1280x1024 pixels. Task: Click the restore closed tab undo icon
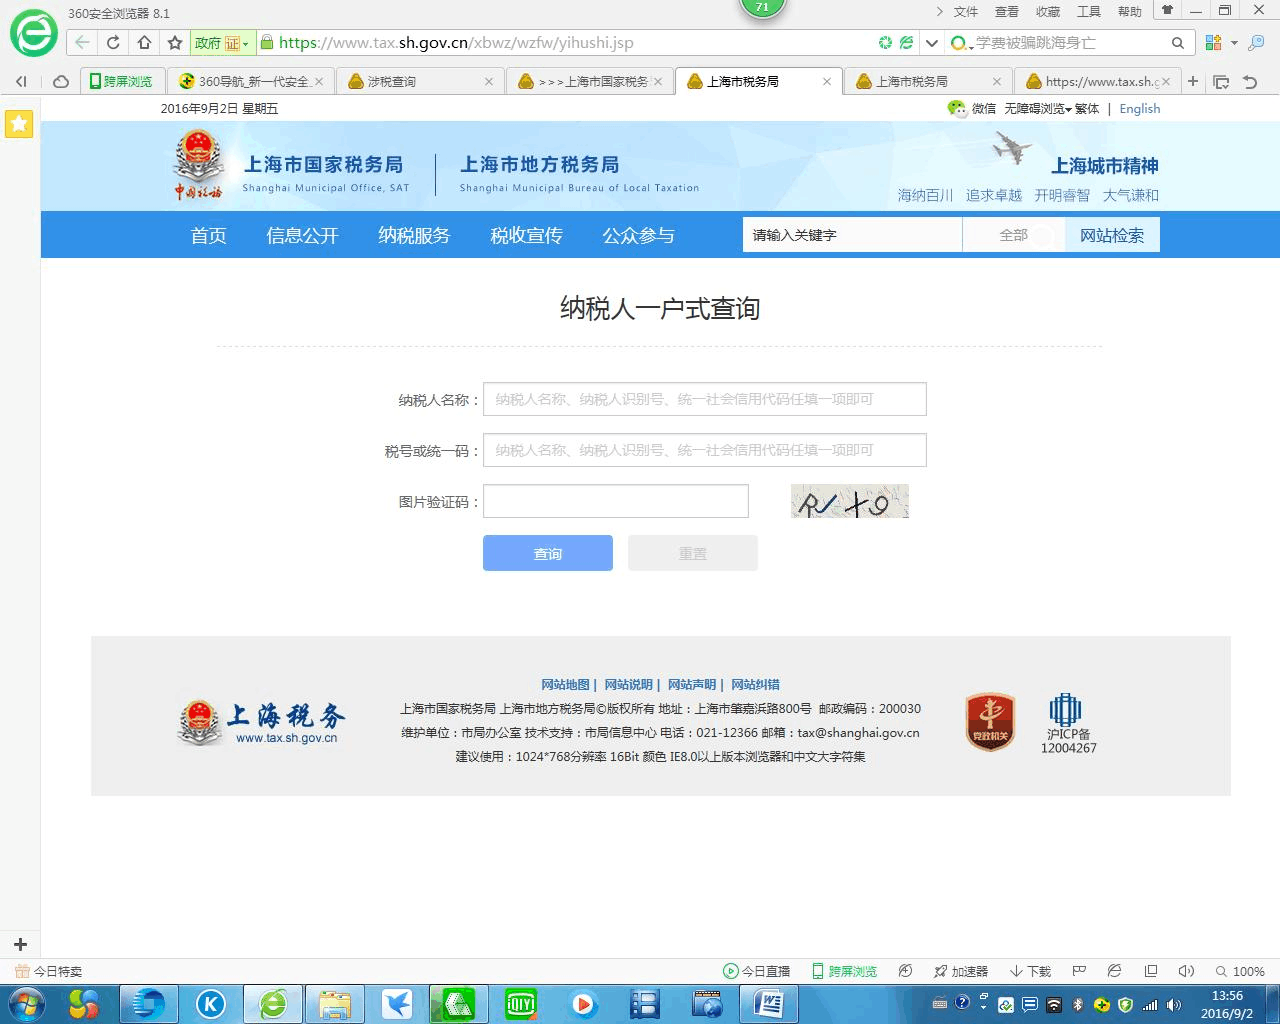(x=1250, y=82)
